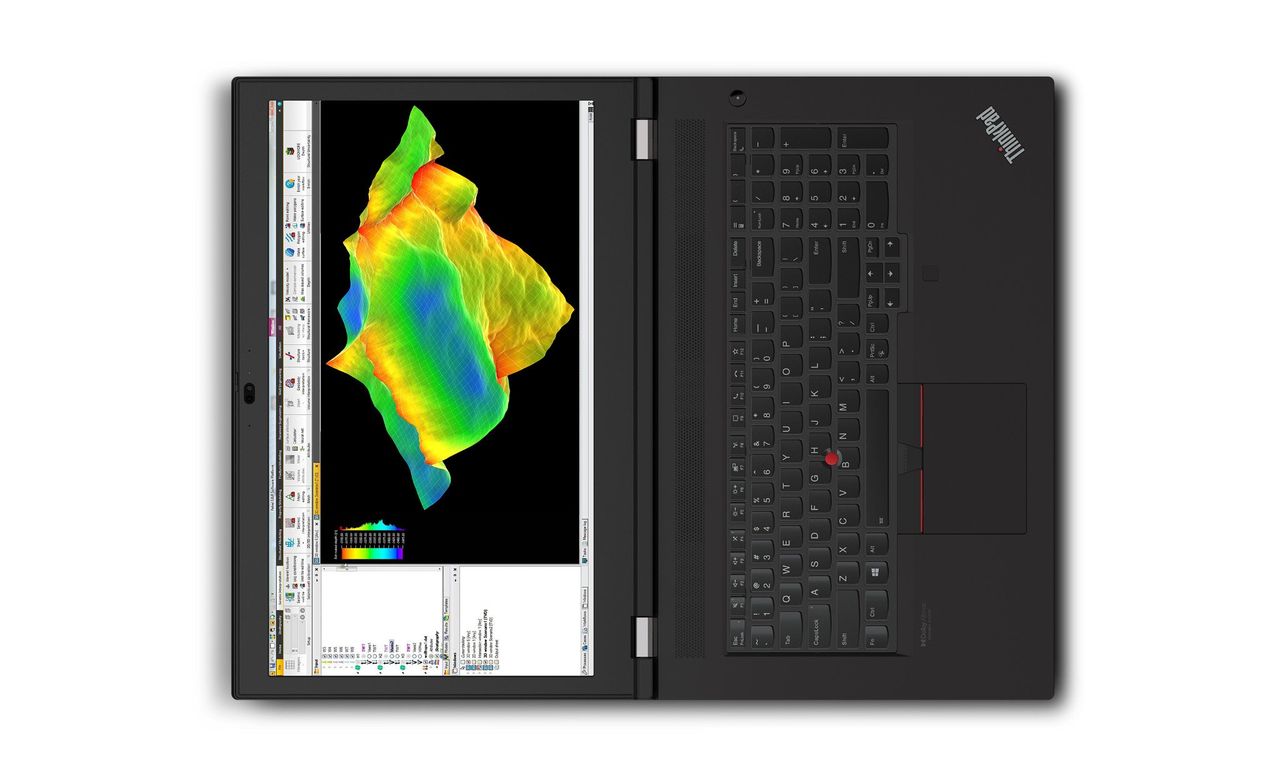Collapse the Stratigraphy folder in Input pane
The image size is (1280, 768).
pos(437,667)
